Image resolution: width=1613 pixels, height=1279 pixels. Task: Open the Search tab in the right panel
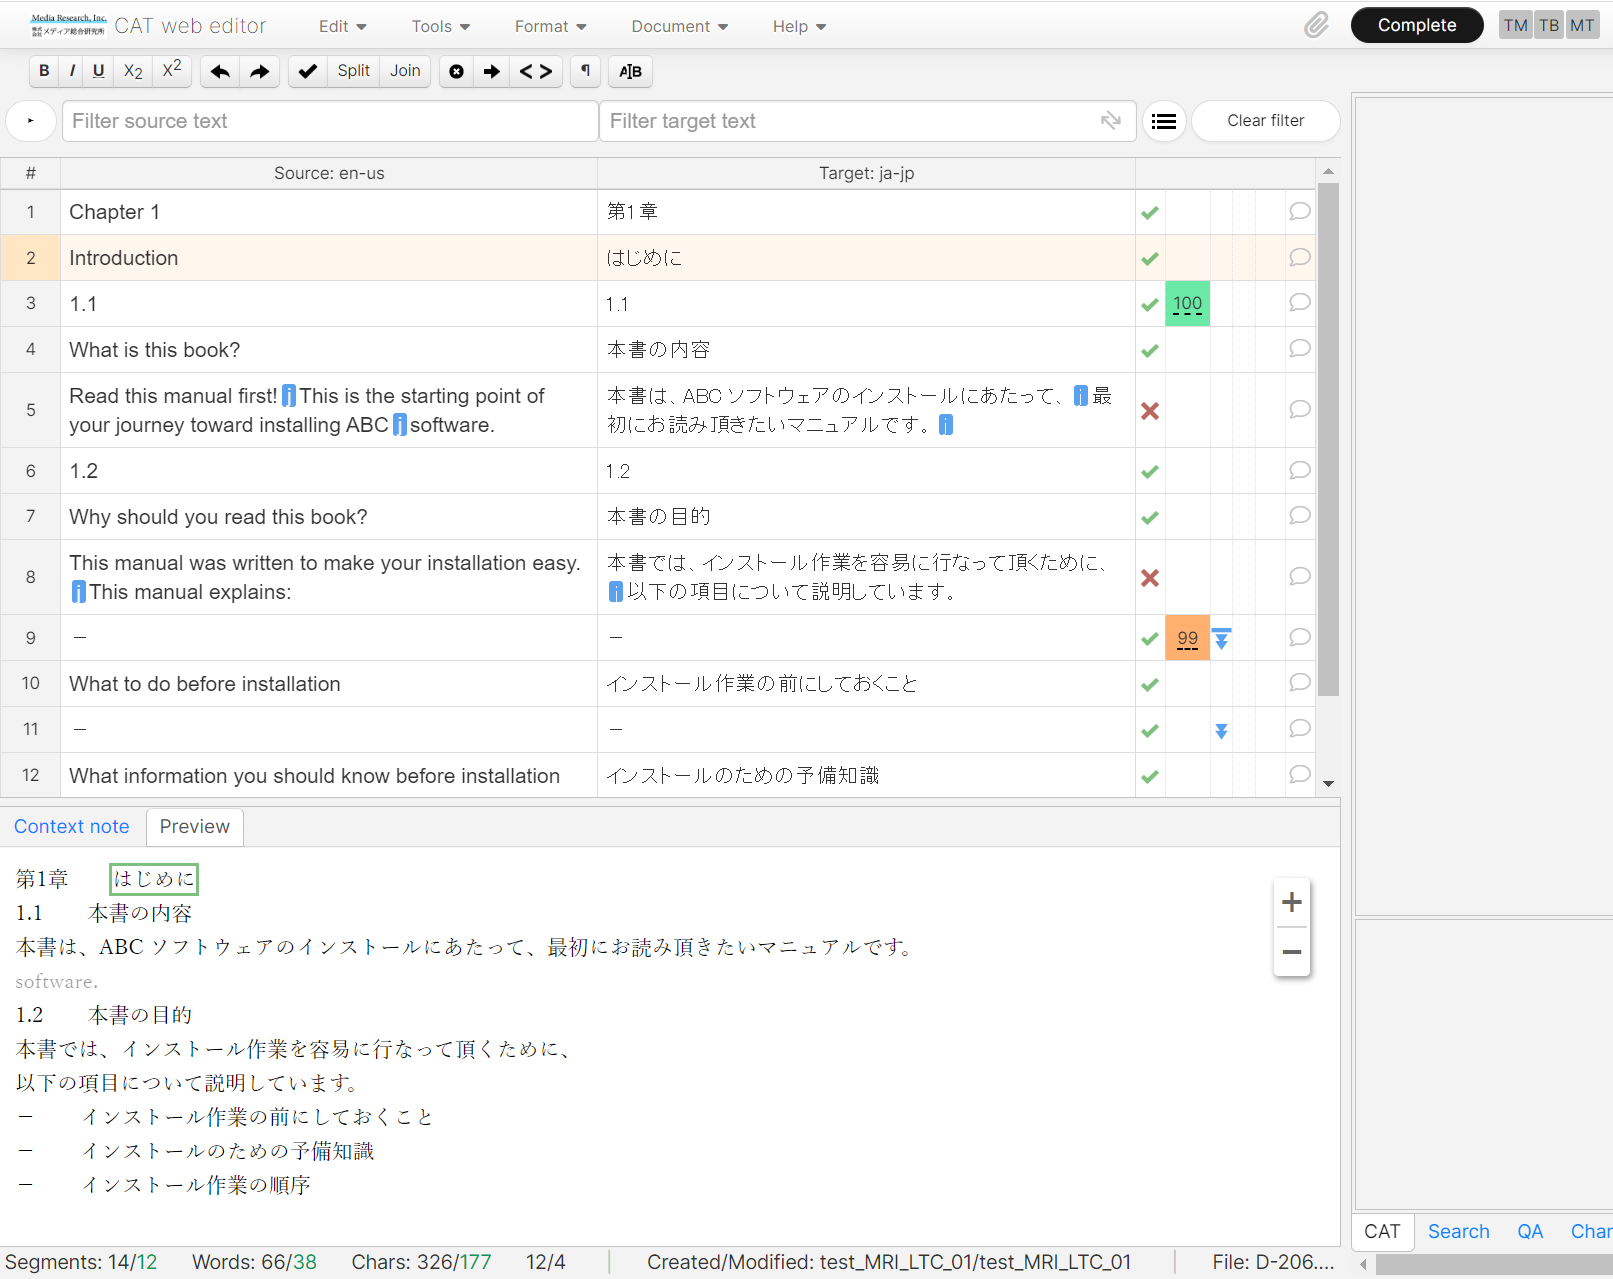pos(1458,1232)
